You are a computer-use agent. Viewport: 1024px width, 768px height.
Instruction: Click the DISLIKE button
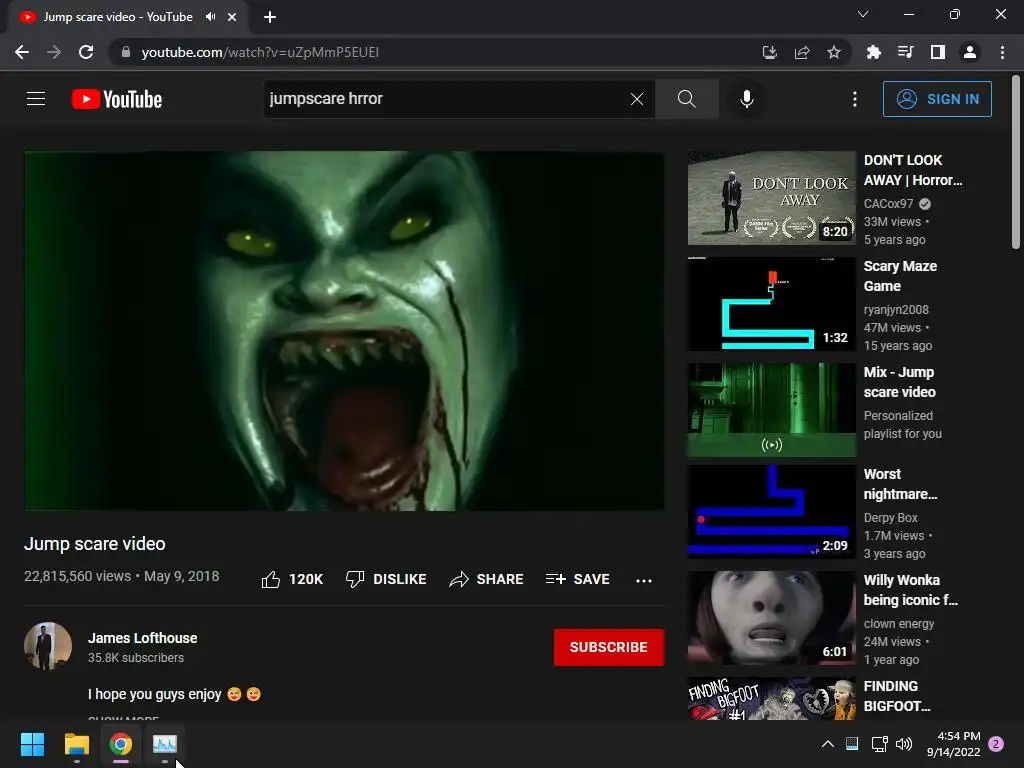pos(386,579)
